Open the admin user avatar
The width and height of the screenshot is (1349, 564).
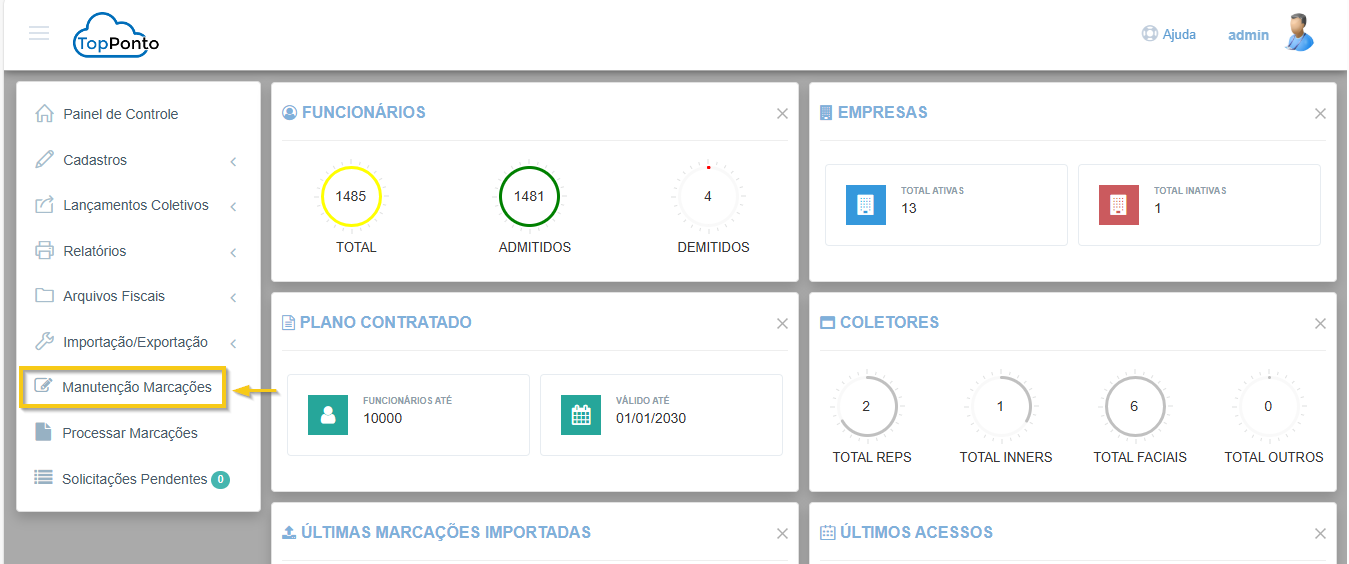[1299, 33]
